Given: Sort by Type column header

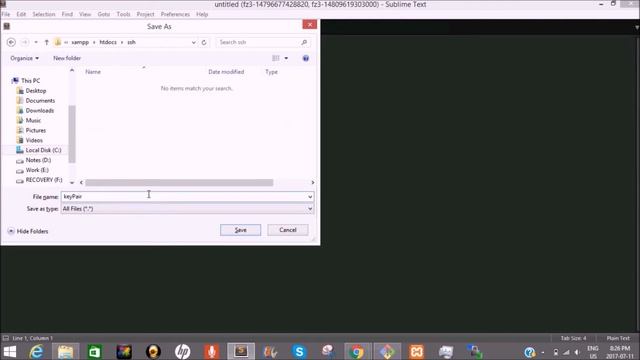Looking at the screenshot, I should click(271, 72).
